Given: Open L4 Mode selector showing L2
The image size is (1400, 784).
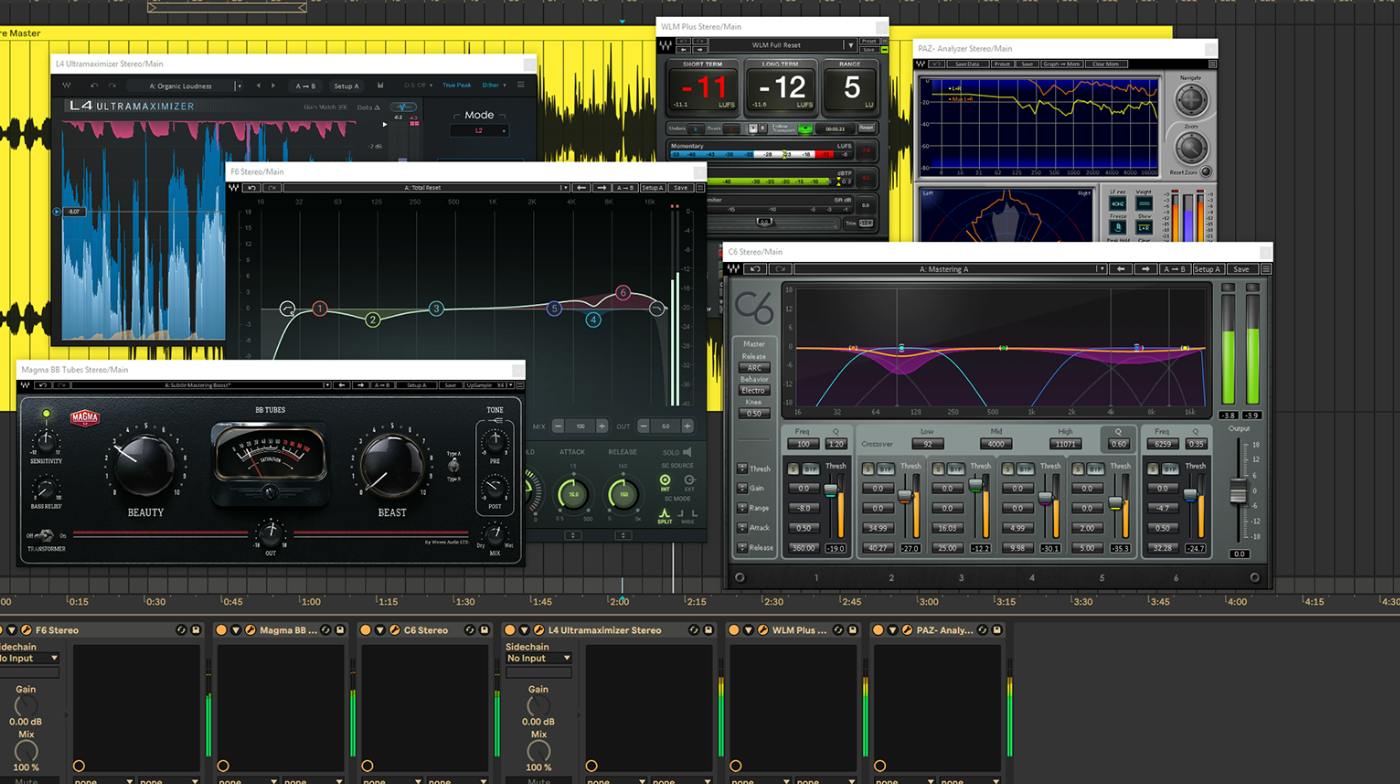Looking at the screenshot, I should [479, 131].
